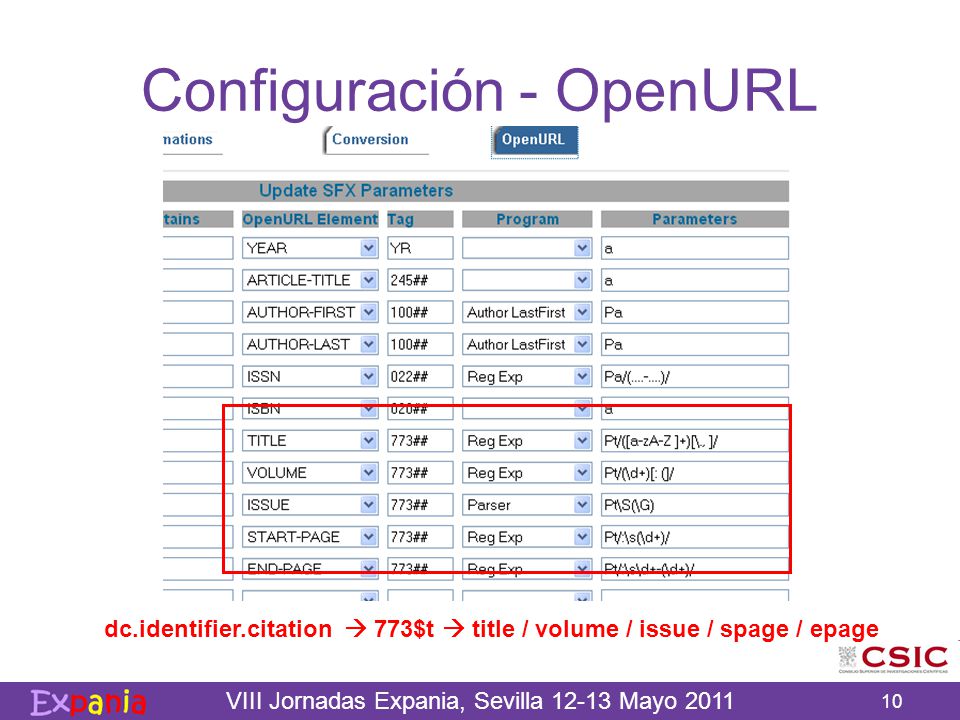
Task: Click the Parameters field of YEAR row
Action: [694, 248]
